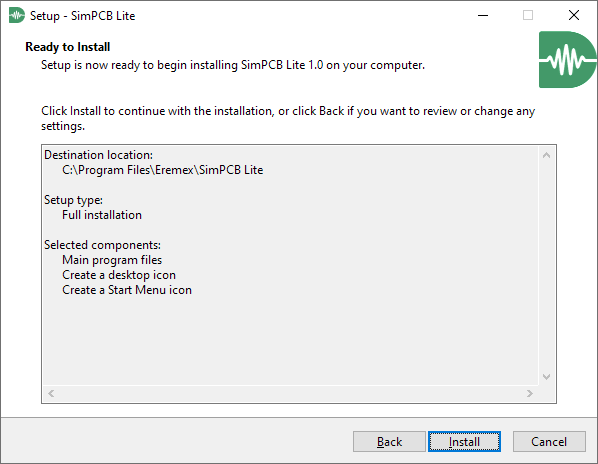Click the Full installation line

102,215
